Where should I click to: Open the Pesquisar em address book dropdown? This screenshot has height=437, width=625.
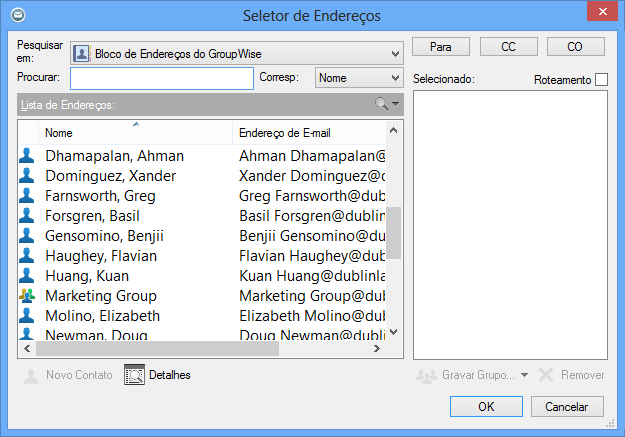(395, 53)
